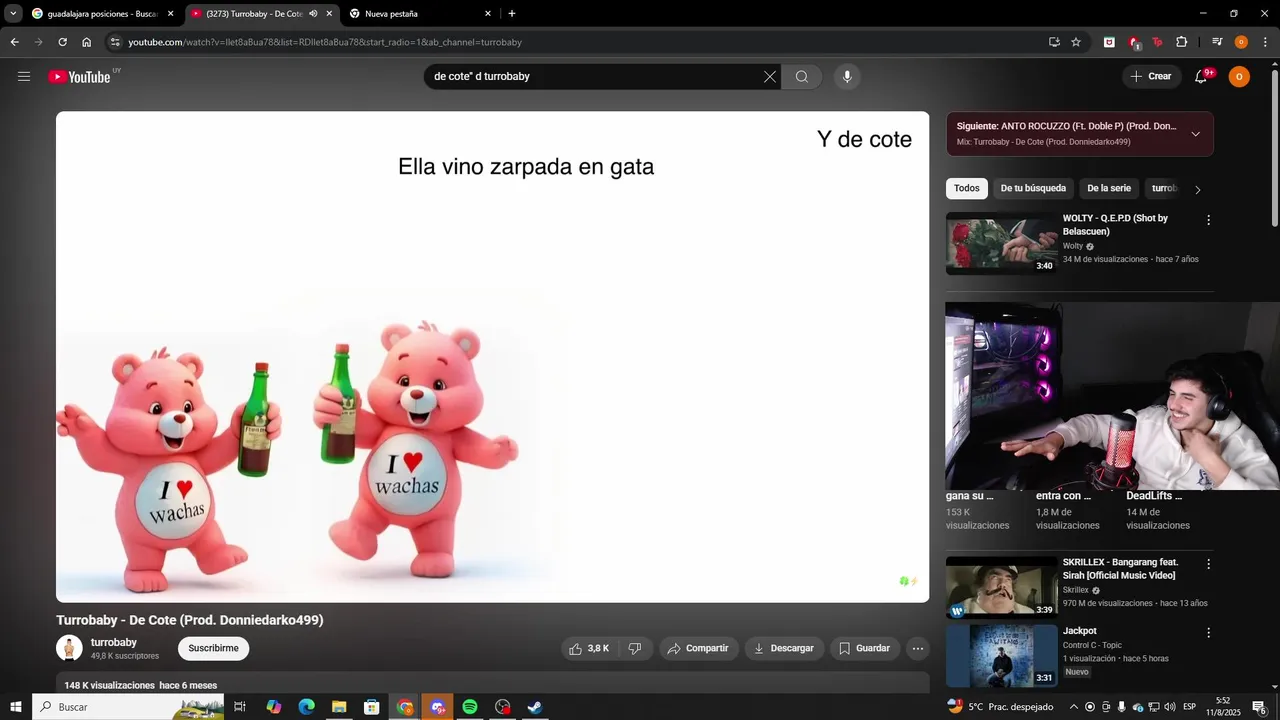Click the Crear create button
The image size is (1280, 720).
point(1150,77)
